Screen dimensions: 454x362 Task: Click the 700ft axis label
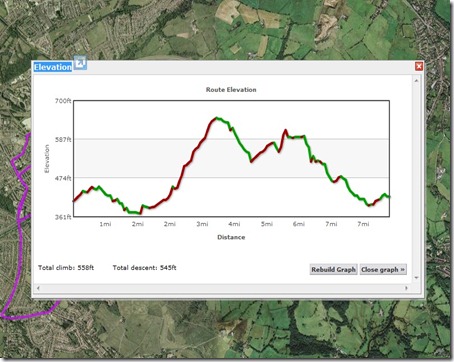(x=63, y=101)
